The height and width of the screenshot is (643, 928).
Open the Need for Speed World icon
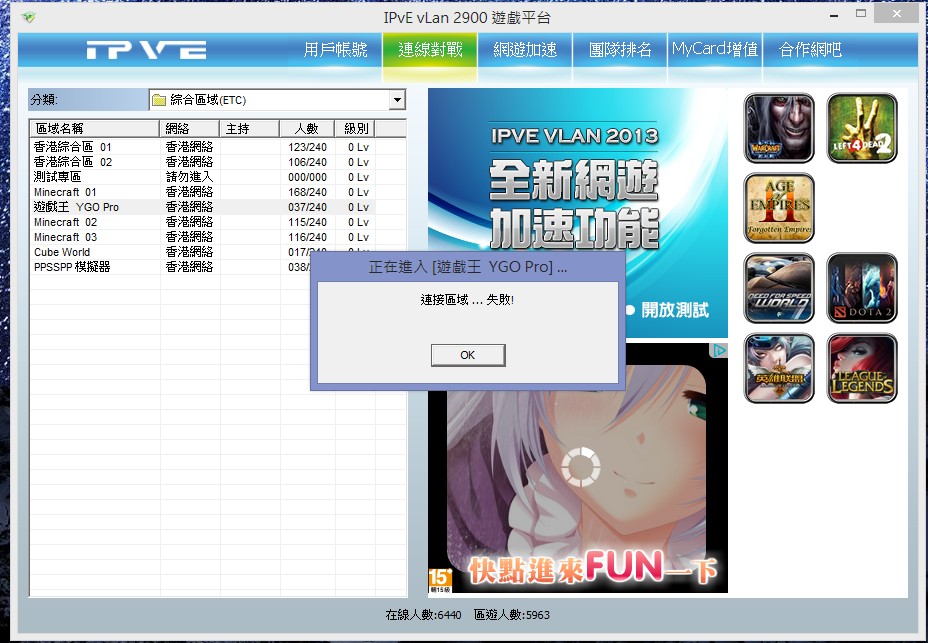[x=779, y=288]
